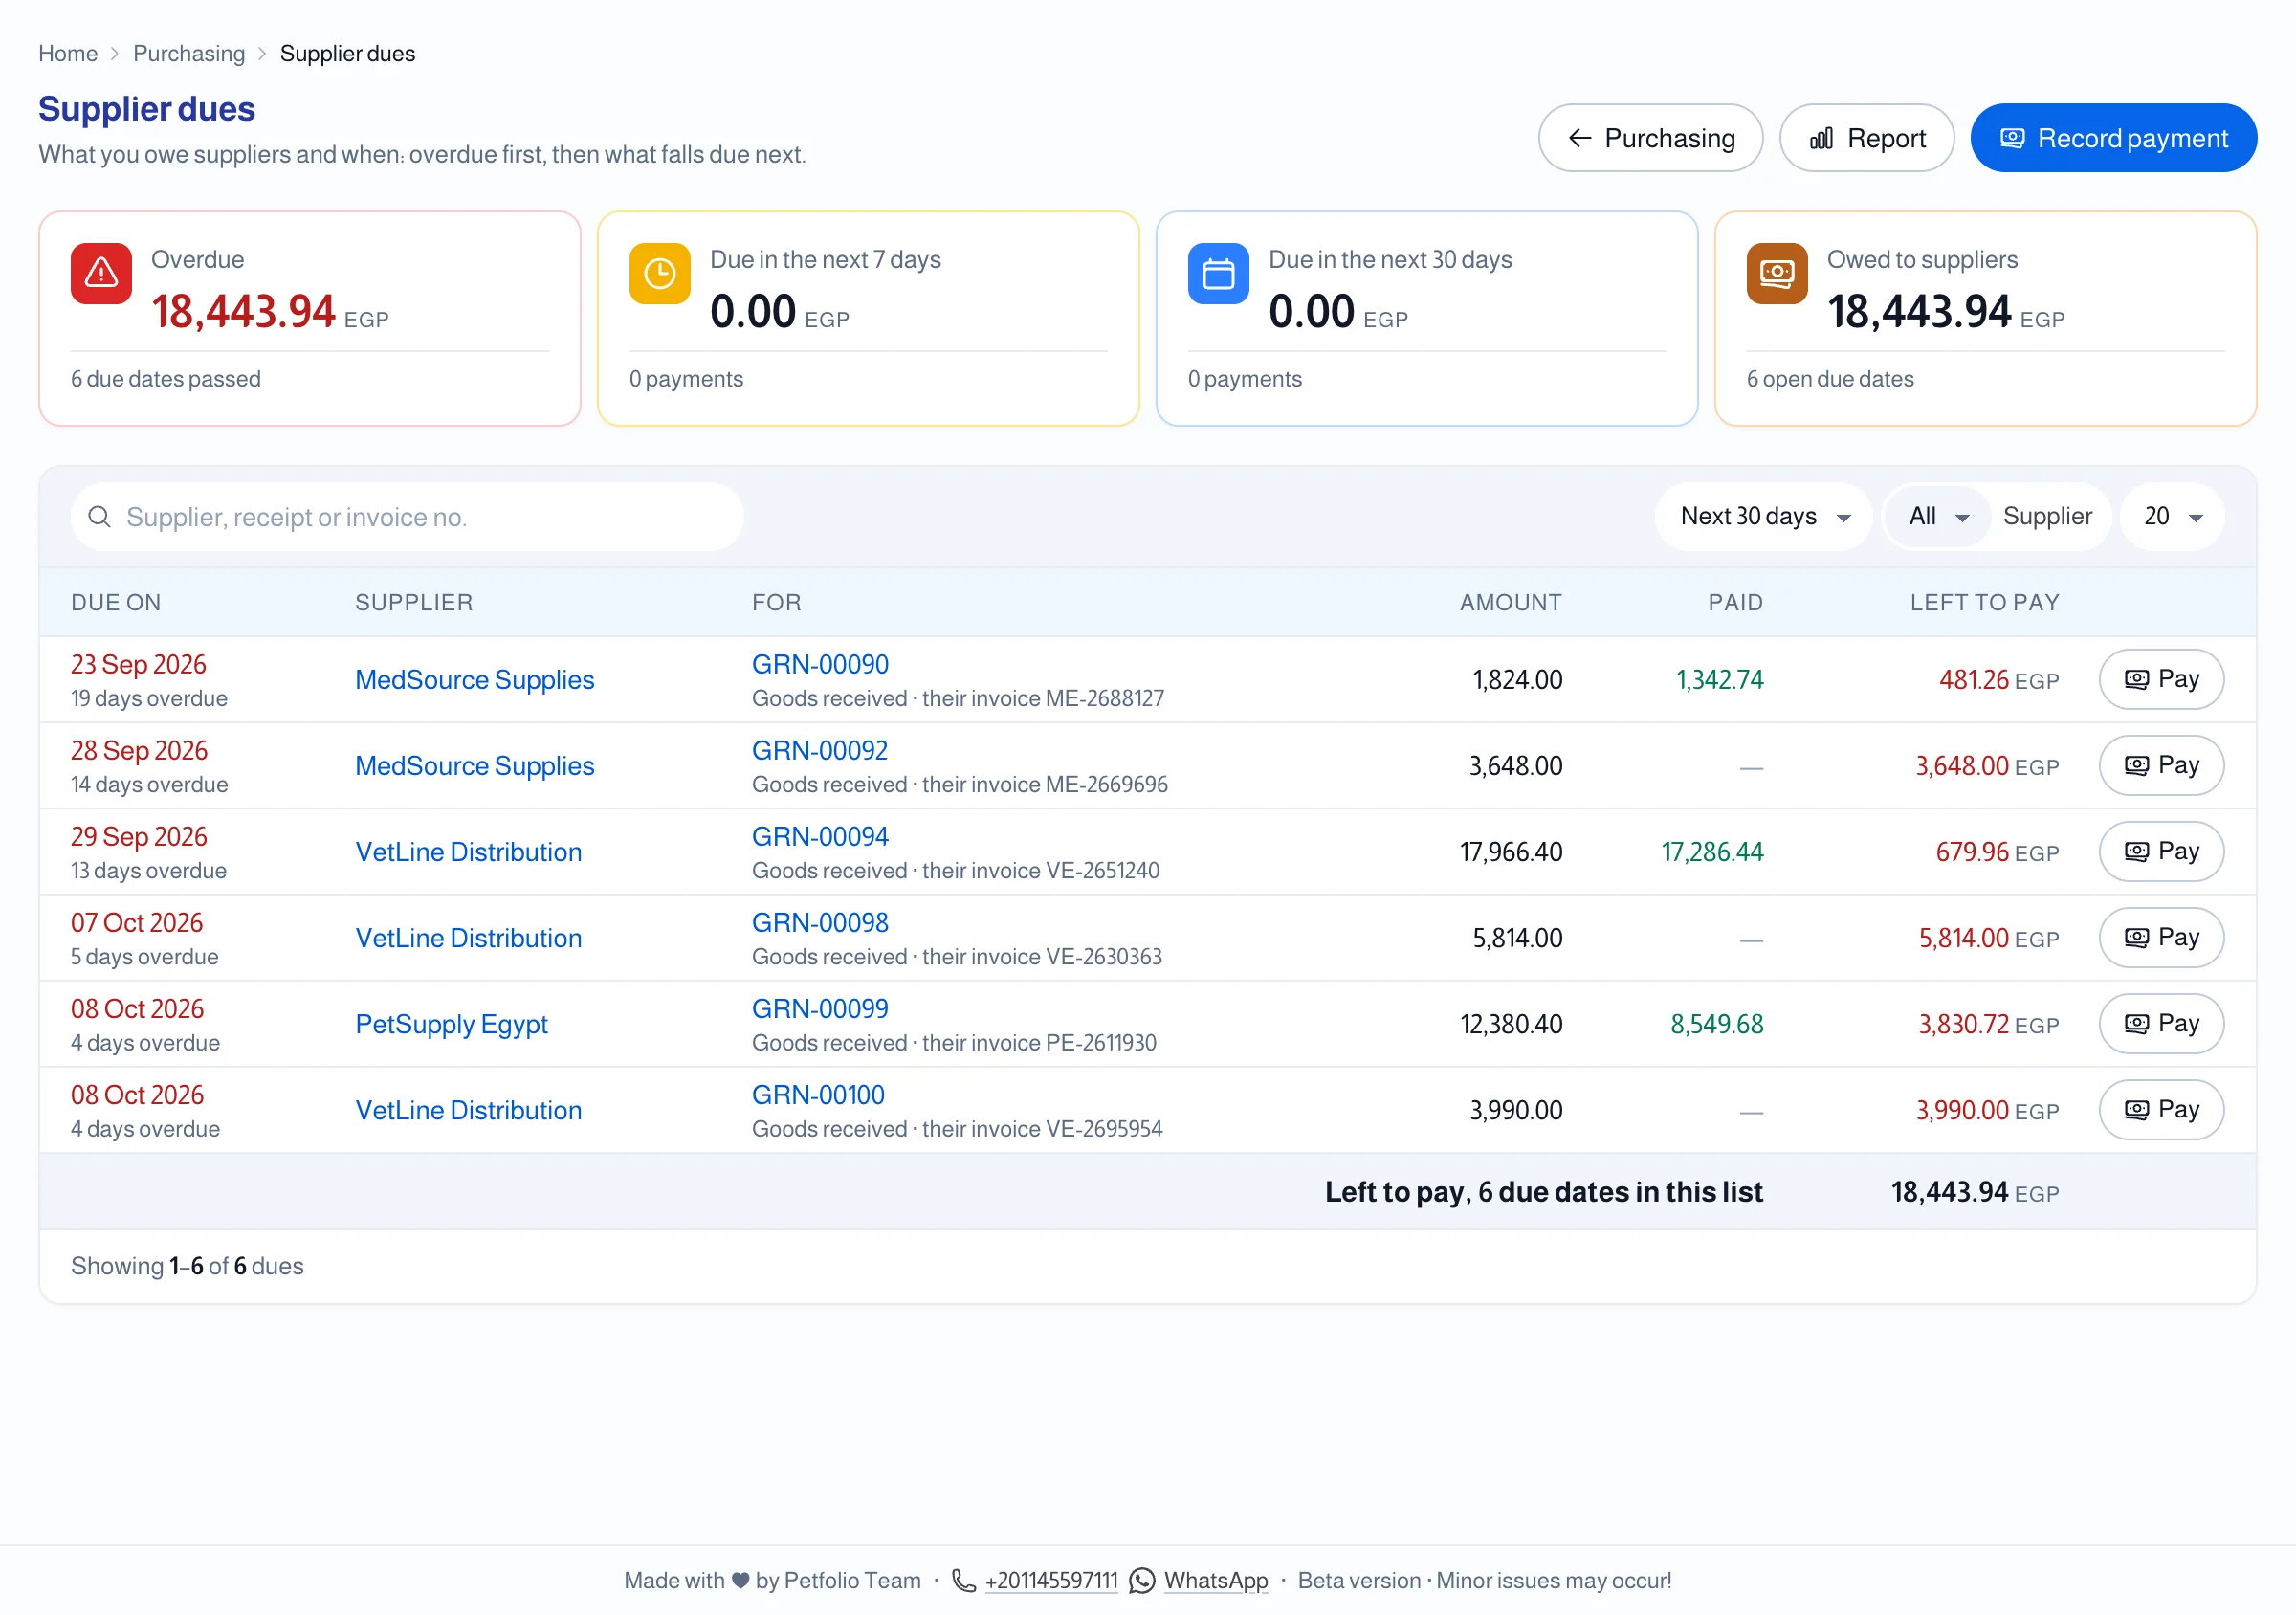
Task: Click the Supplier label beside the All filter
Action: 2047,517
